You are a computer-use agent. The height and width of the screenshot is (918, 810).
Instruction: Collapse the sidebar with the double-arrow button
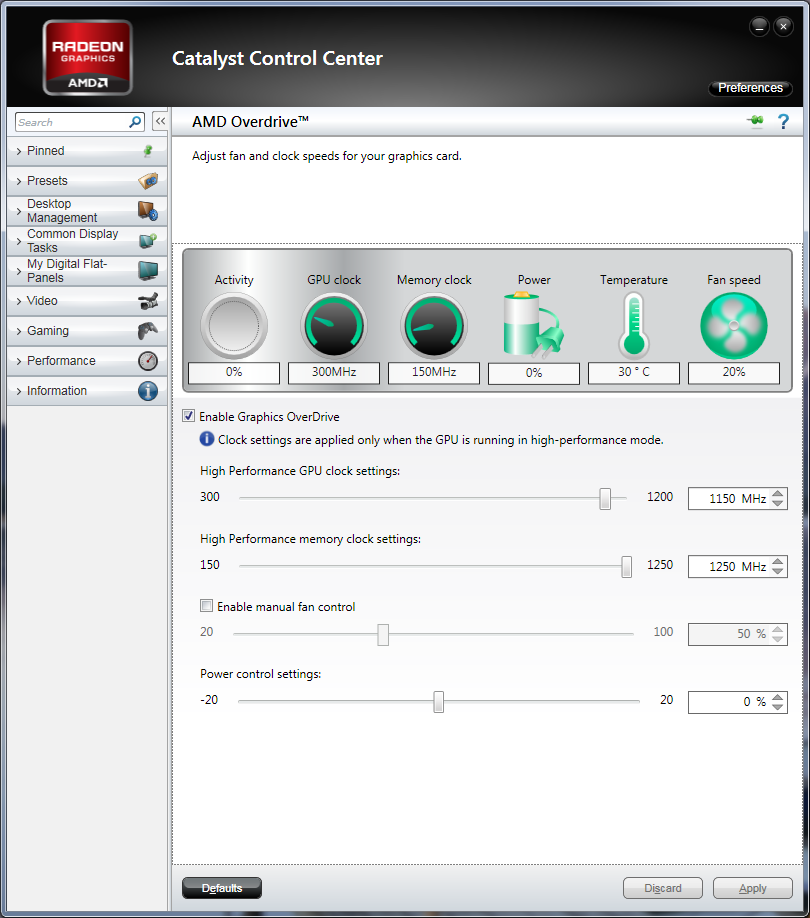160,121
